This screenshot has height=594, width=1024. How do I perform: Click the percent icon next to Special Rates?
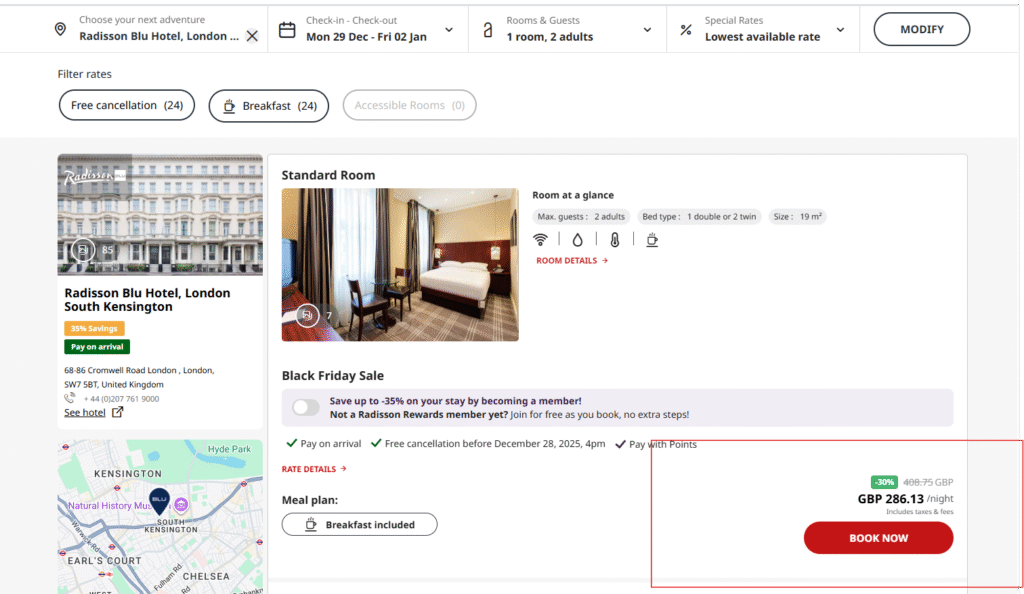(686, 28)
